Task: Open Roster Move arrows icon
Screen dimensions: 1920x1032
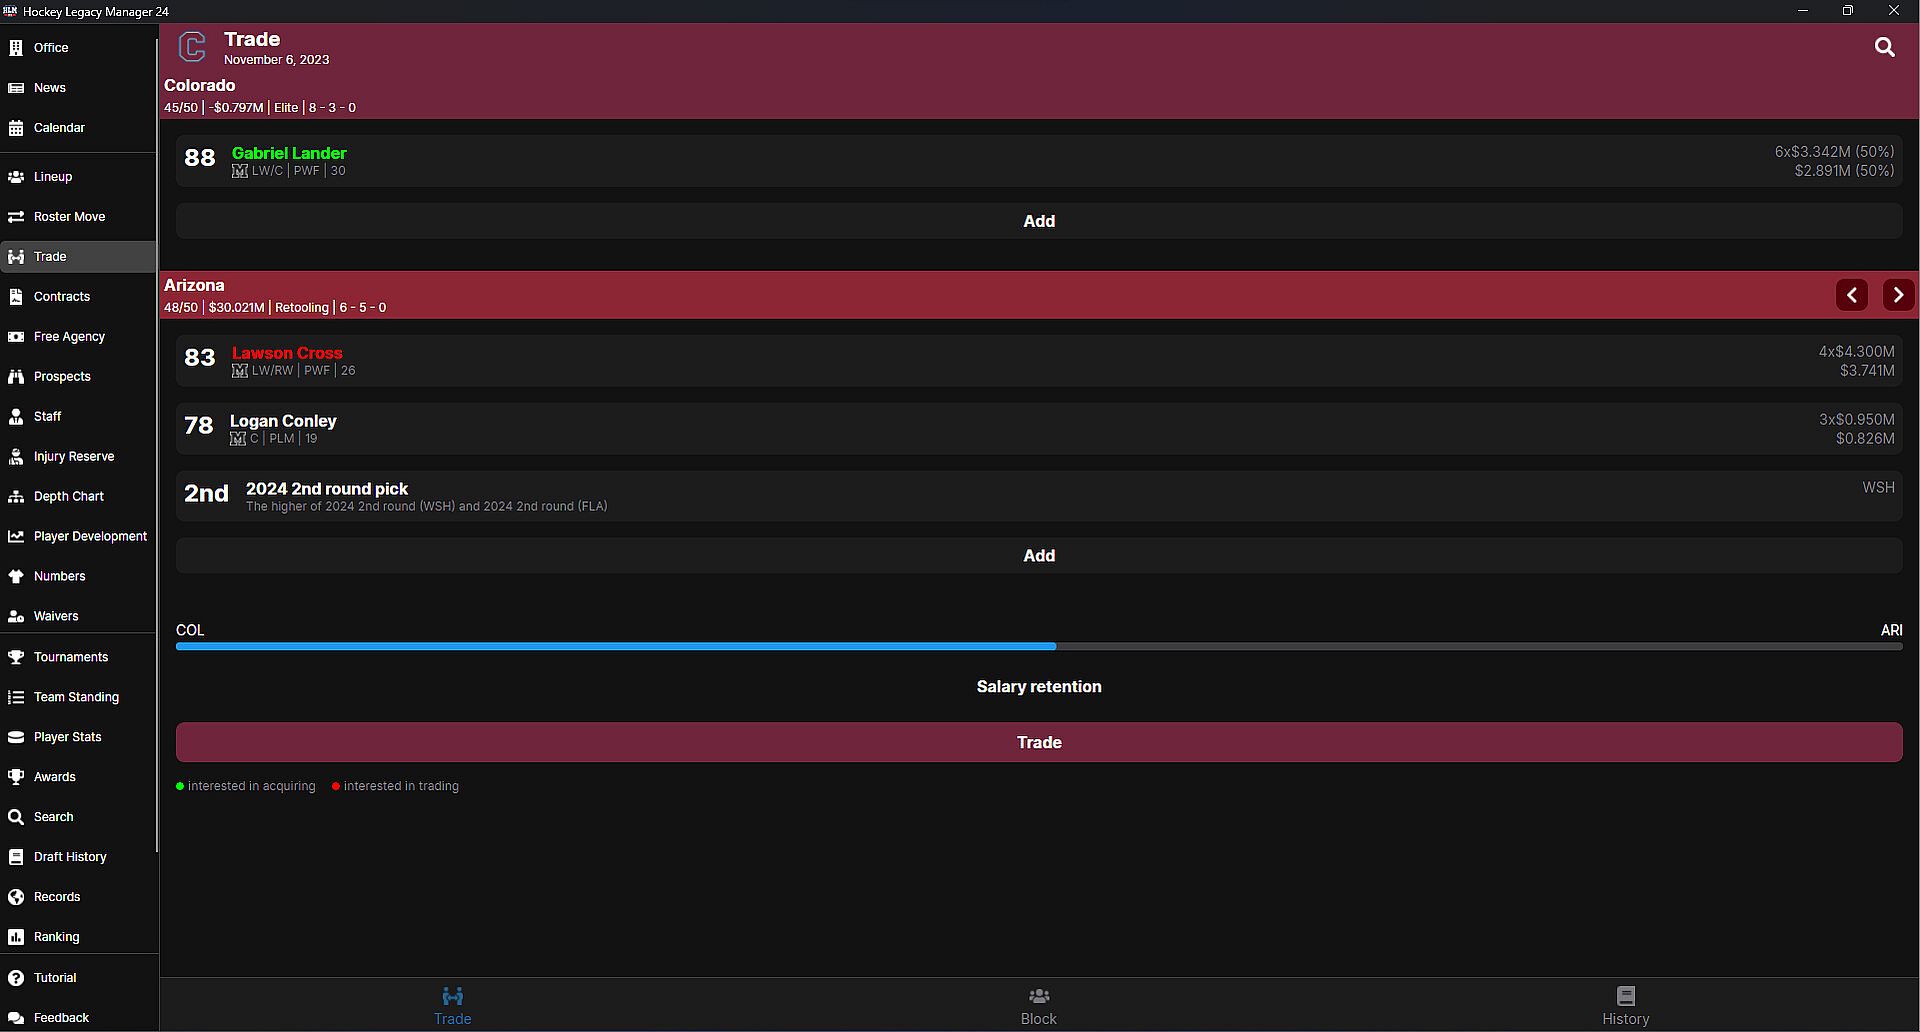Action: (x=16, y=217)
